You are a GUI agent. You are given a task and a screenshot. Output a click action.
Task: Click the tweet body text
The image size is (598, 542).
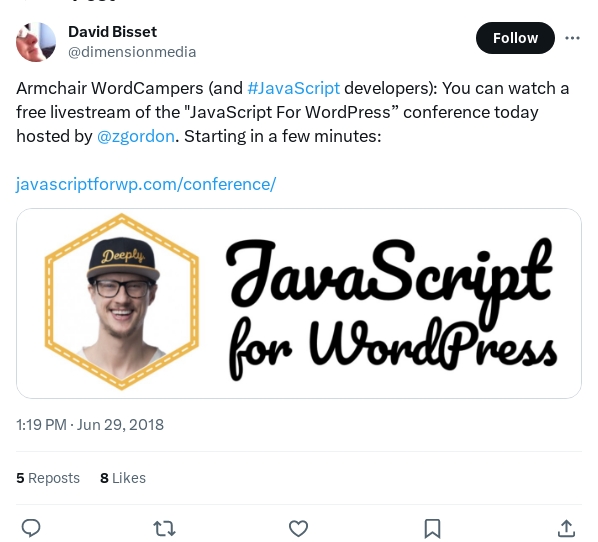point(293,112)
